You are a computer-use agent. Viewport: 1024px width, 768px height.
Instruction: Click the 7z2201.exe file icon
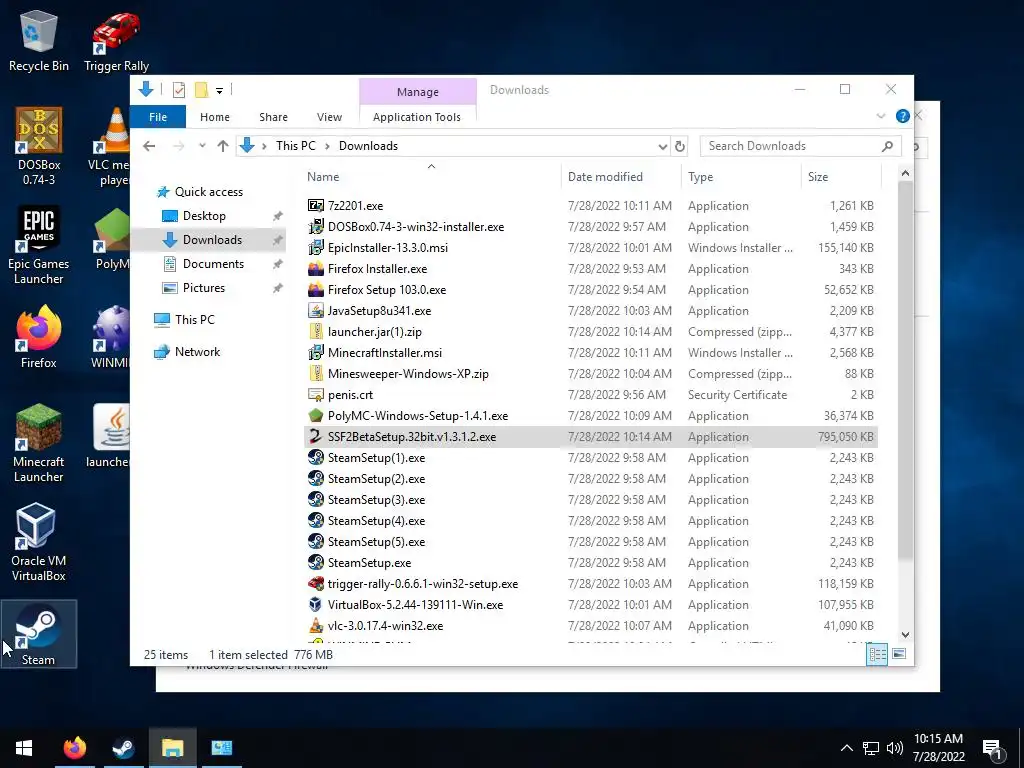click(315, 206)
